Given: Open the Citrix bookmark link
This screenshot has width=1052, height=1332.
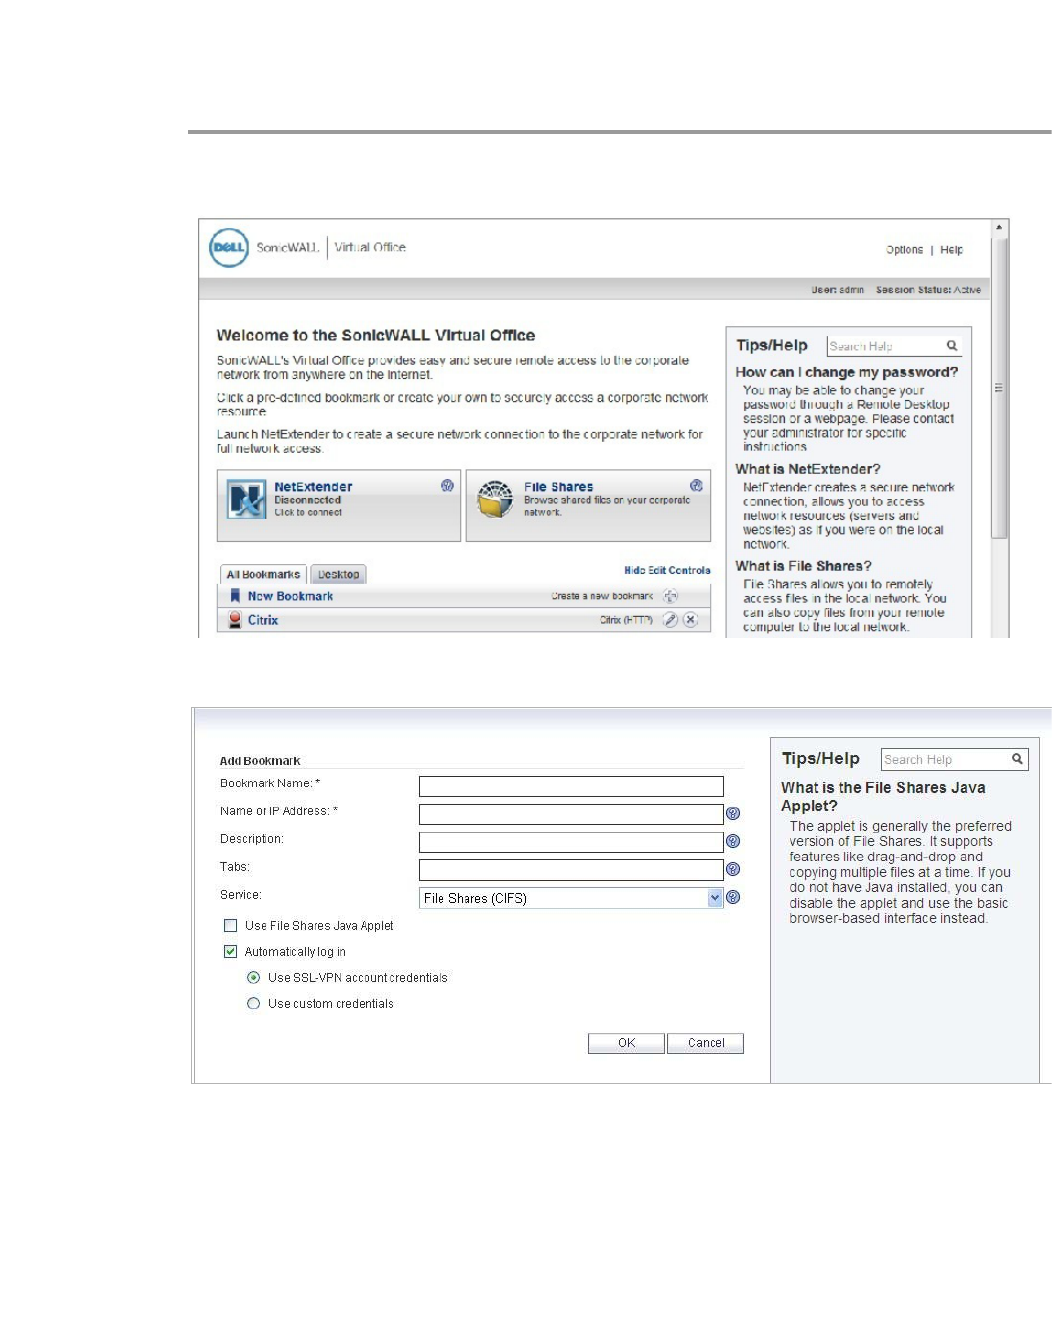Looking at the screenshot, I should click(263, 620).
